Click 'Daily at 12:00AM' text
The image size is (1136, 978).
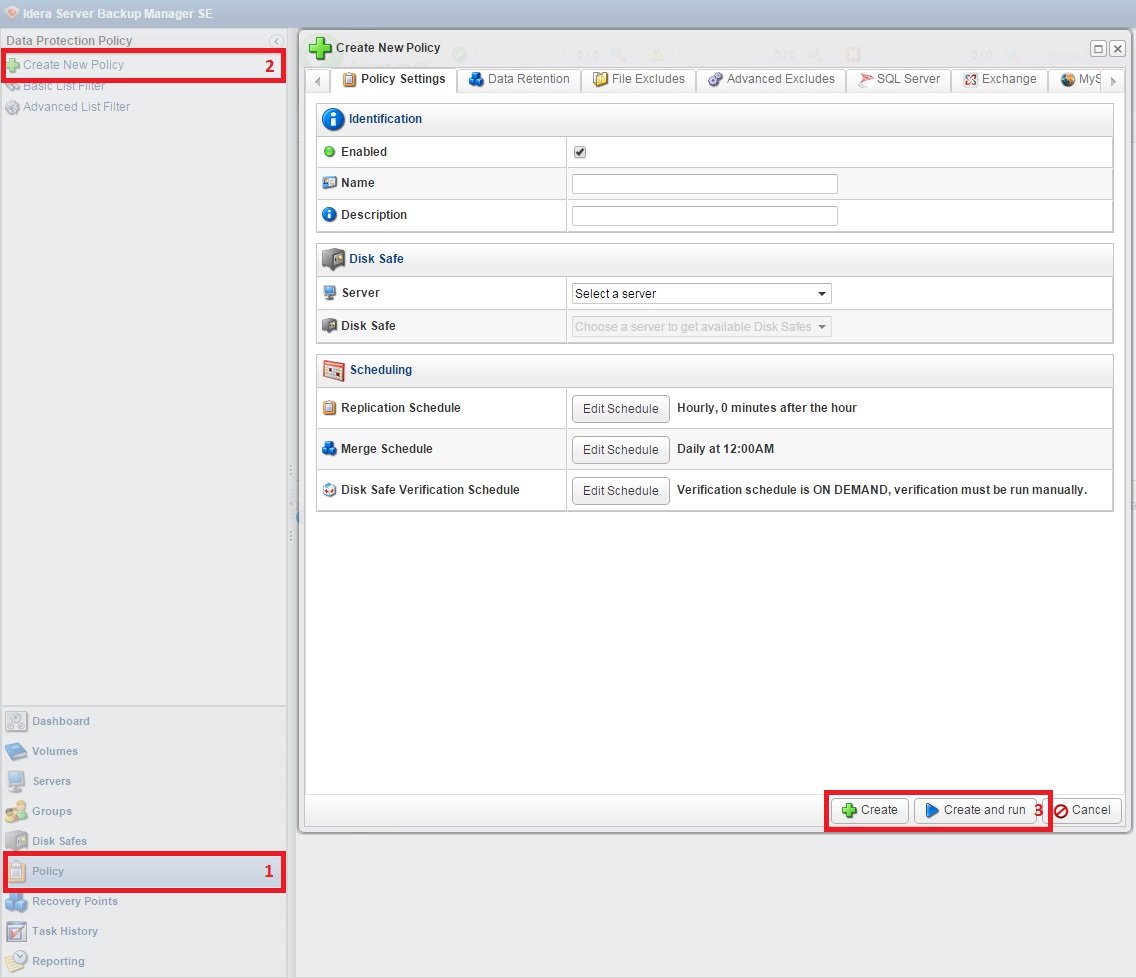pos(725,449)
